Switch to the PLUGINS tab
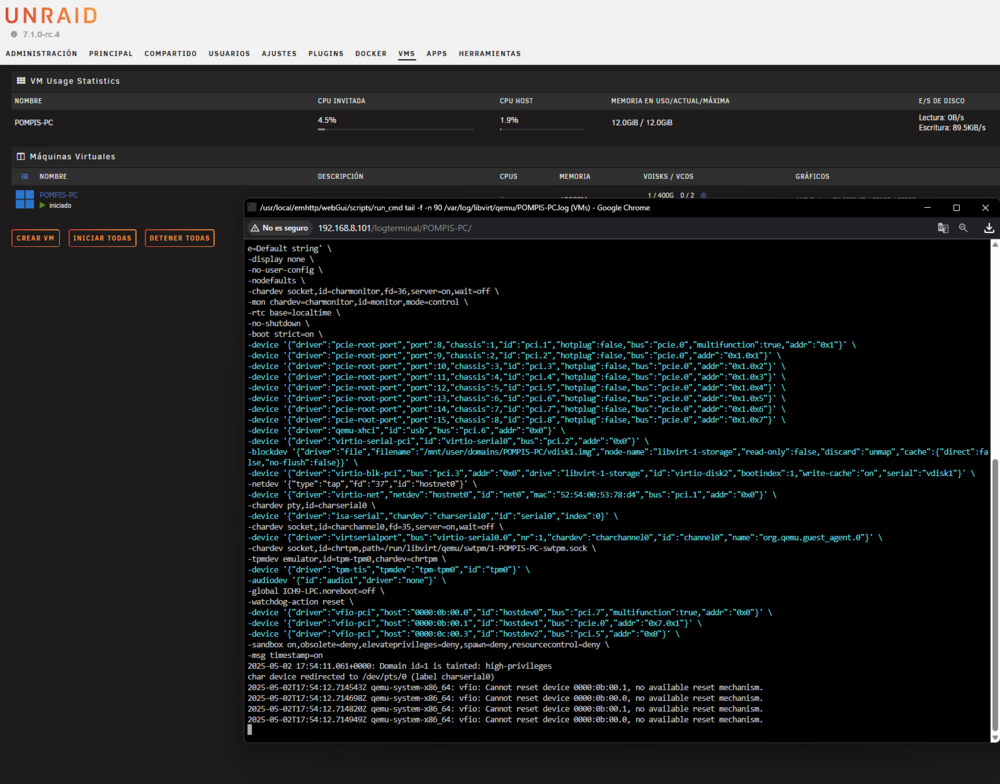The image size is (1000, 784). click(326, 54)
